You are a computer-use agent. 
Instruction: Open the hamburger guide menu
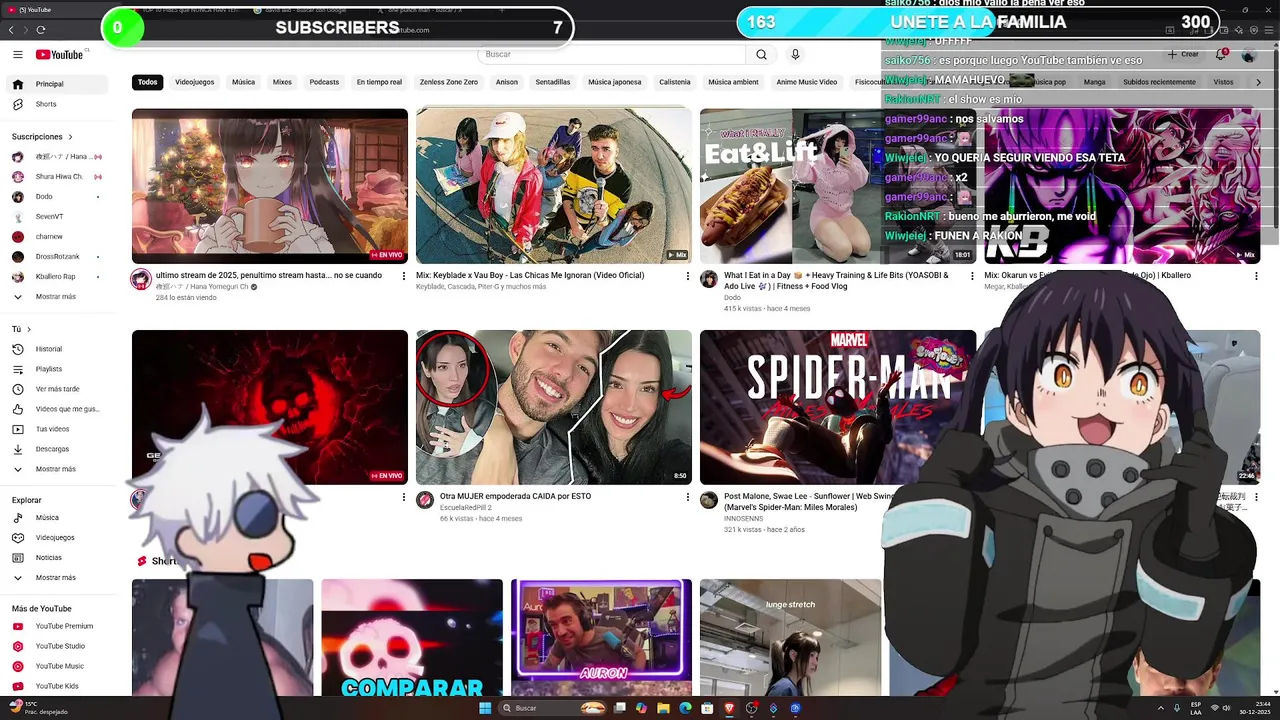[x=18, y=55]
